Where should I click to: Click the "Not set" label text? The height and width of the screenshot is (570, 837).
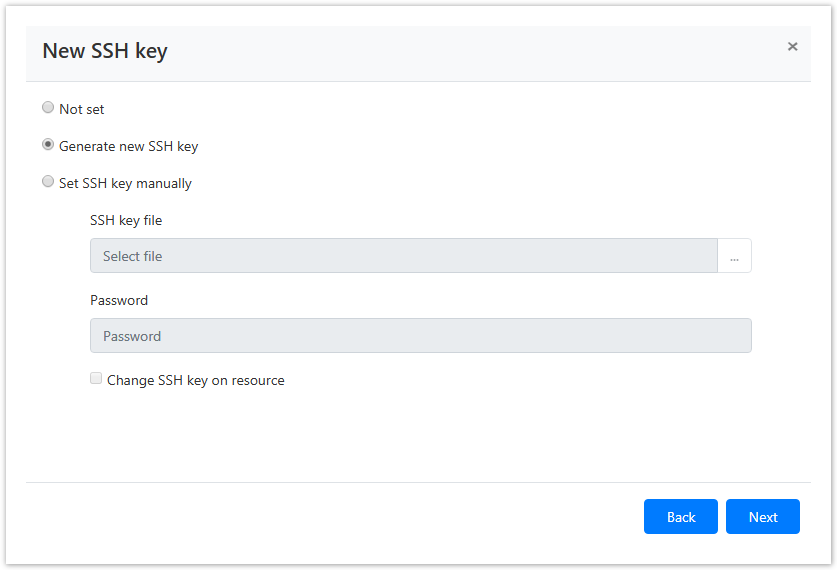82,109
